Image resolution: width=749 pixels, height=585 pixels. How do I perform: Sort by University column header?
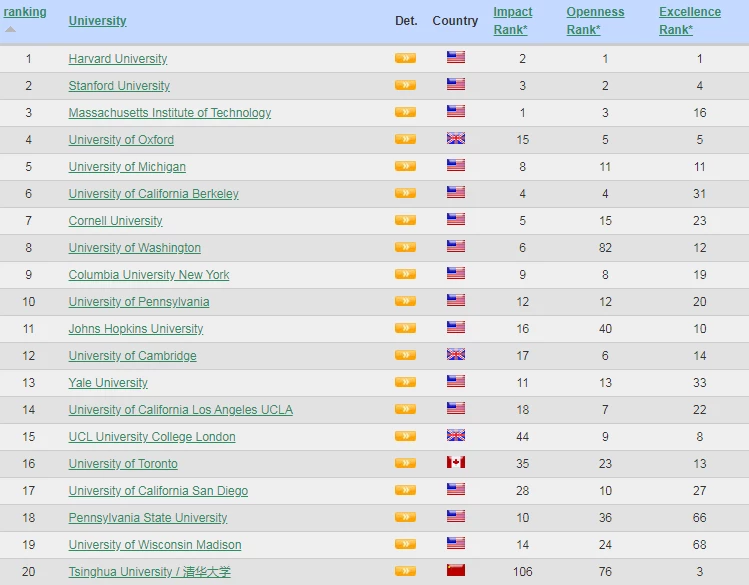[x=97, y=21]
